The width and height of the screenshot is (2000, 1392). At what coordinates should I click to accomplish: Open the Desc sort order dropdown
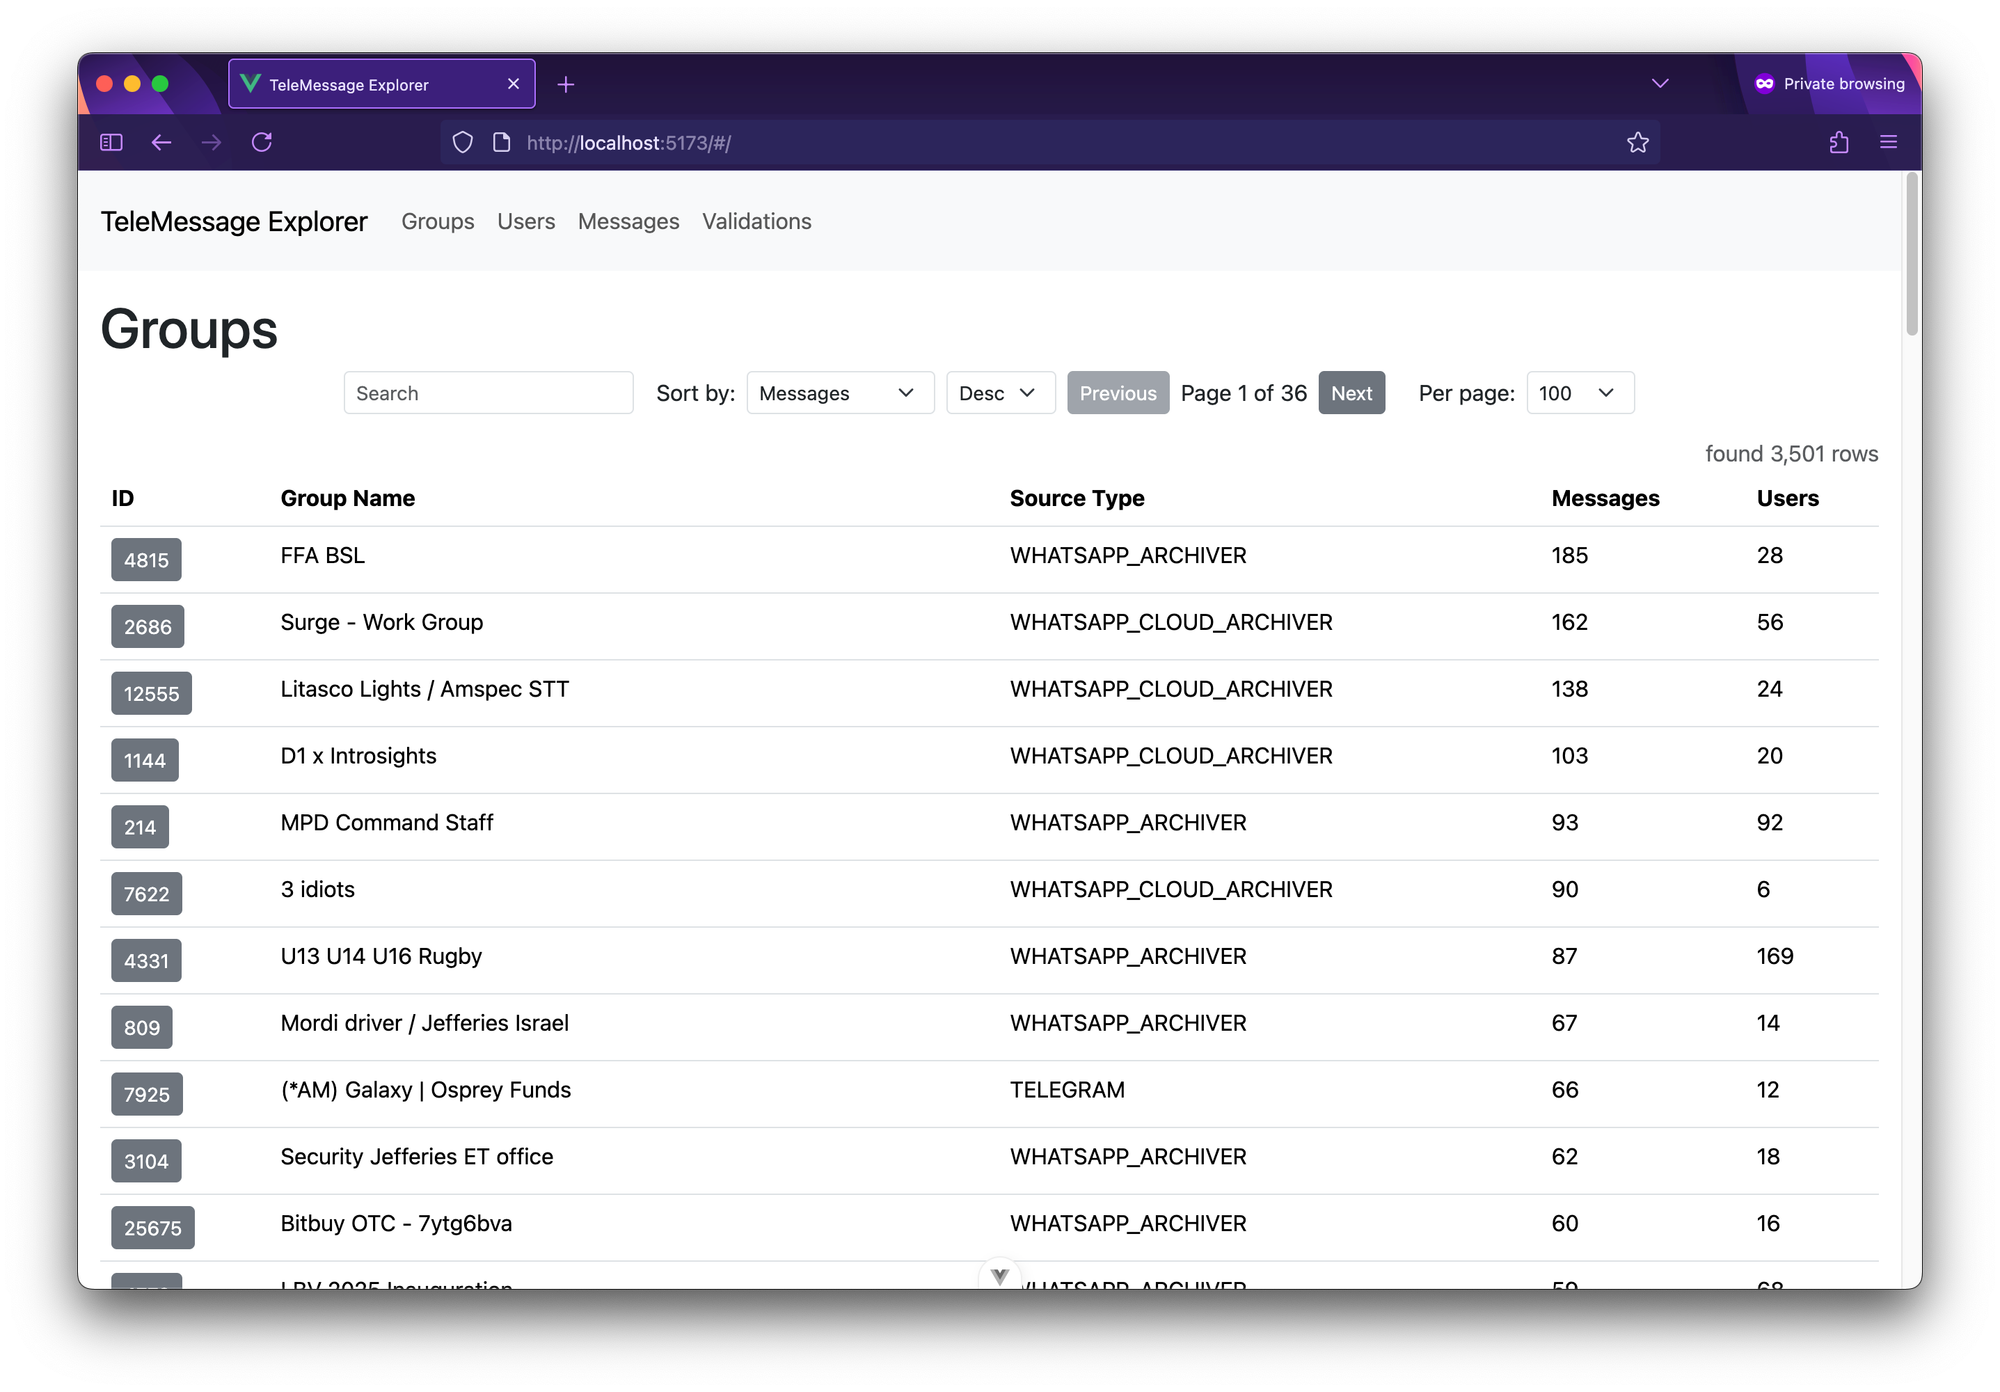tap(999, 393)
